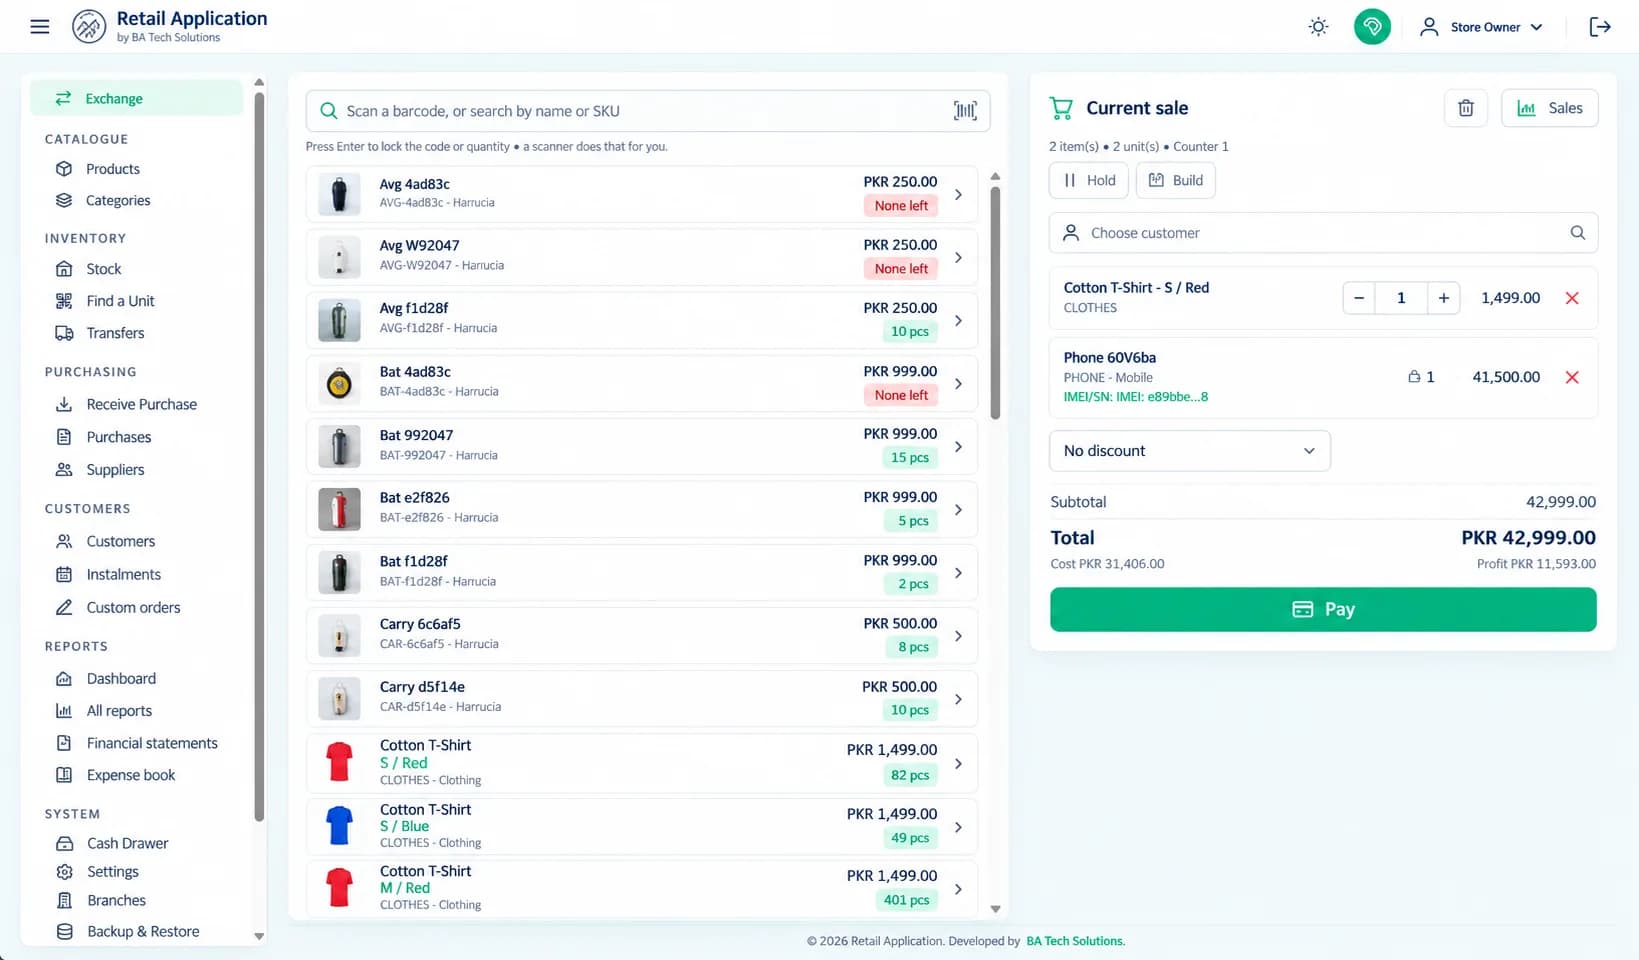The width and height of the screenshot is (1639, 960).
Task: Remove Phone 60V6ba from the cart
Action: [1572, 377]
